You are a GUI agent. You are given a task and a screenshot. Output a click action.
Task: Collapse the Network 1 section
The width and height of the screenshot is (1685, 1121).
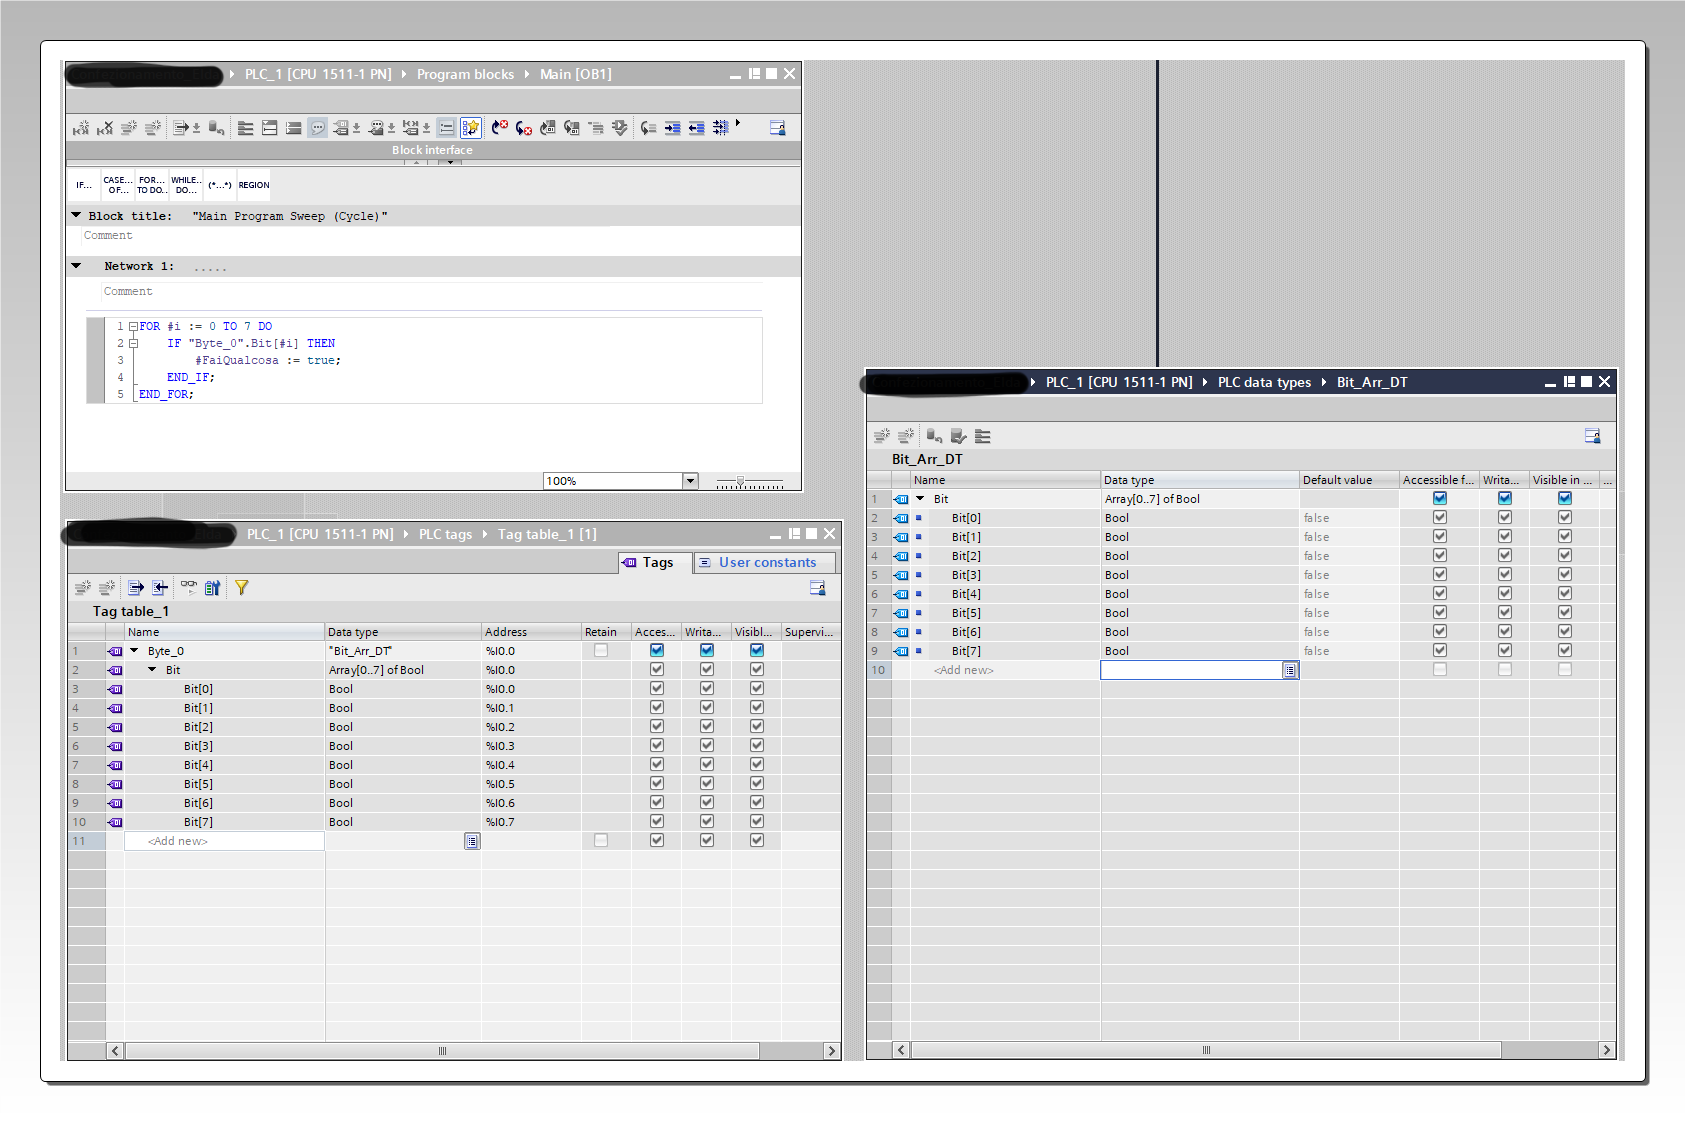click(76, 266)
